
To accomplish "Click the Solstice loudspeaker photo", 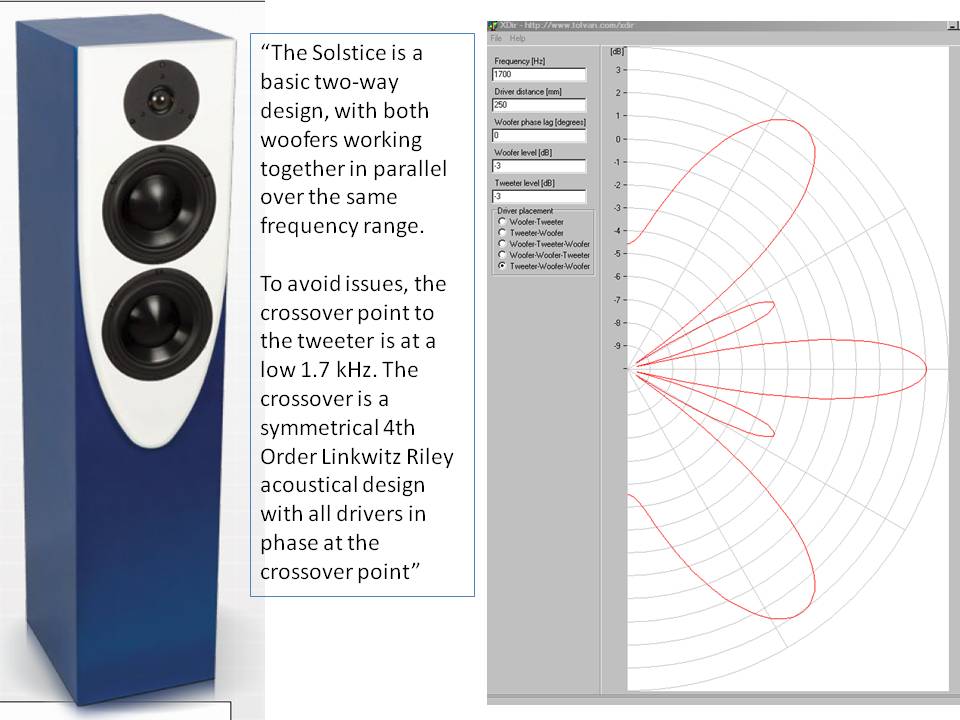I will pos(126,361).
